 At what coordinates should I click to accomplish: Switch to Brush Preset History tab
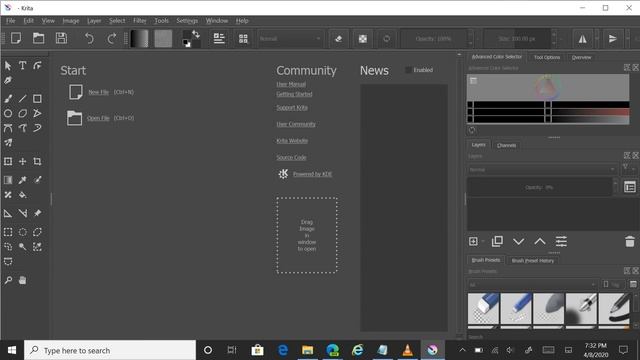[533, 260]
